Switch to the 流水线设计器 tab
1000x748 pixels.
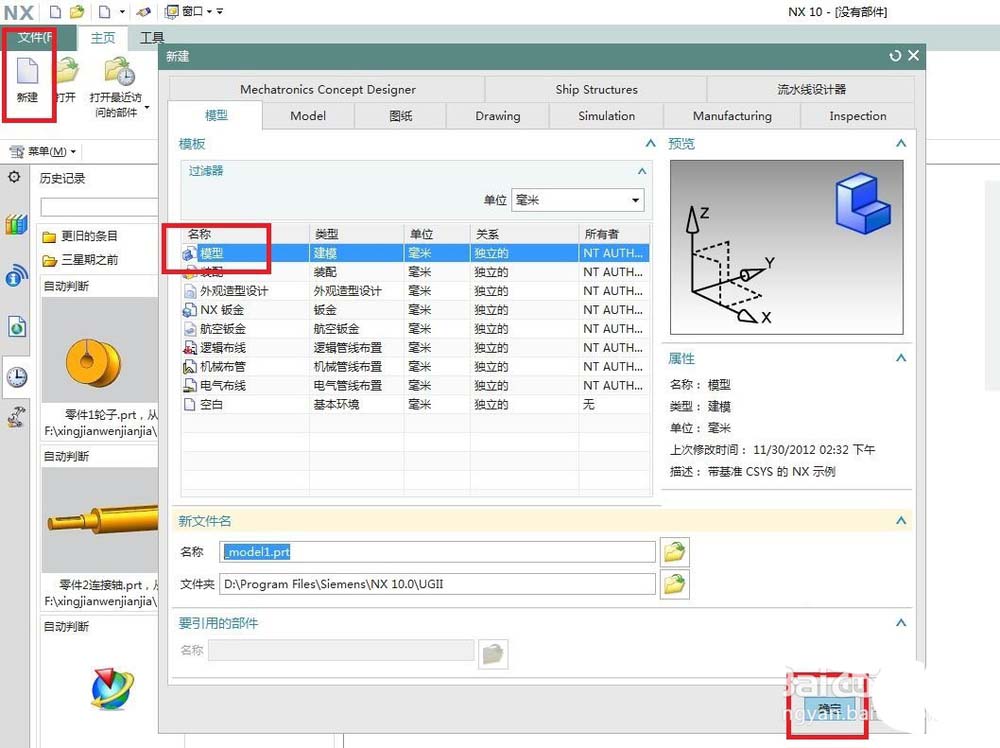pyautogui.click(x=811, y=89)
